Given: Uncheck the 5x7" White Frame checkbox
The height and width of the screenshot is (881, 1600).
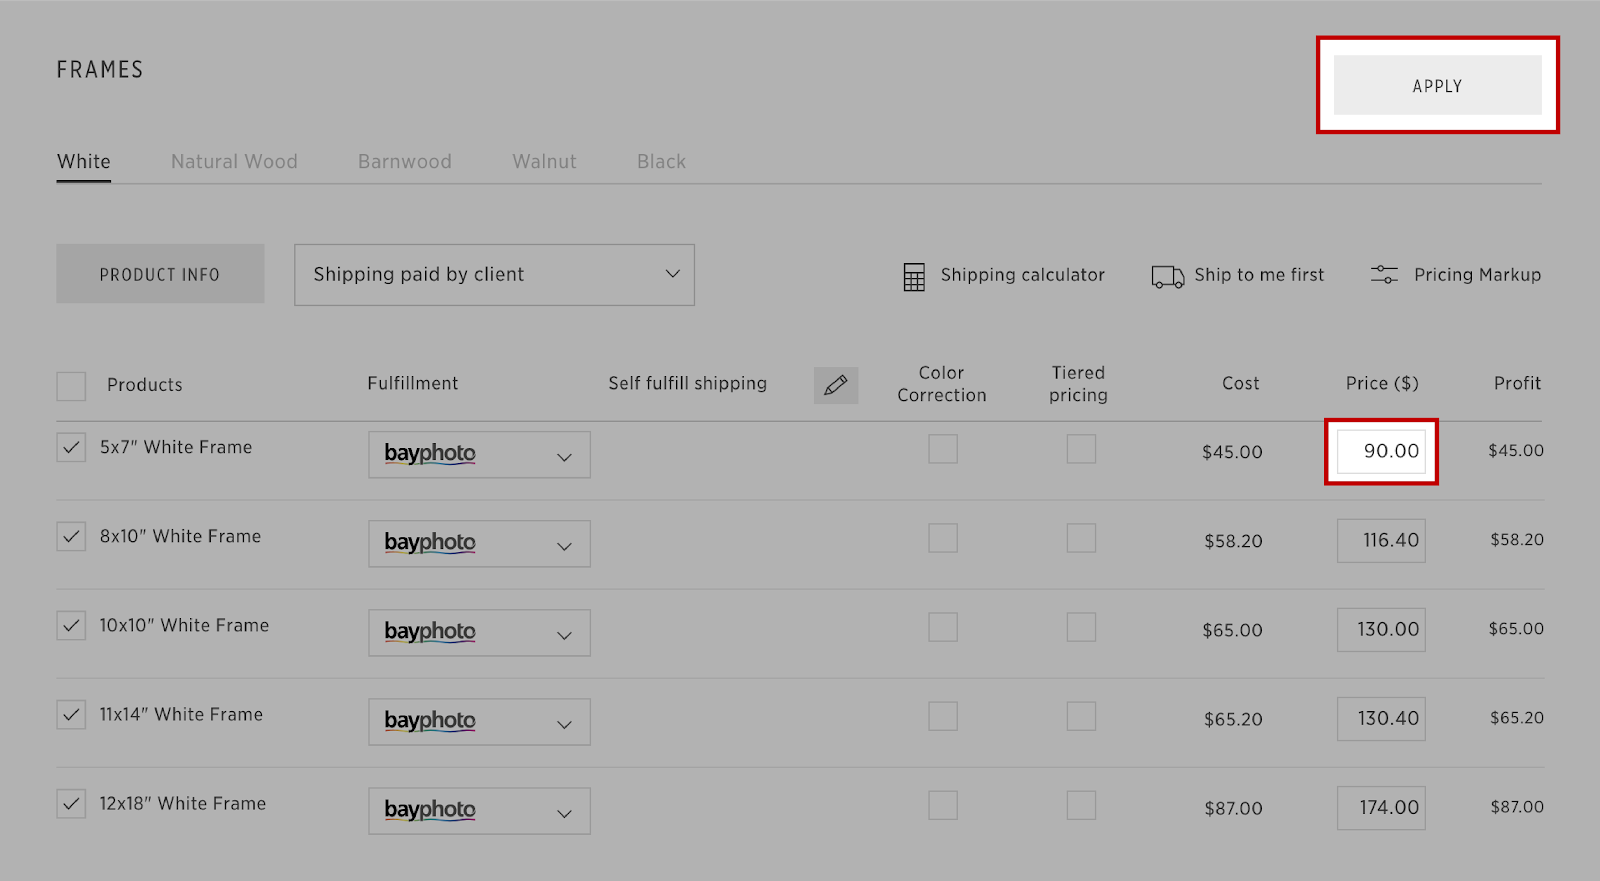Looking at the screenshot, I should [71, 448].
